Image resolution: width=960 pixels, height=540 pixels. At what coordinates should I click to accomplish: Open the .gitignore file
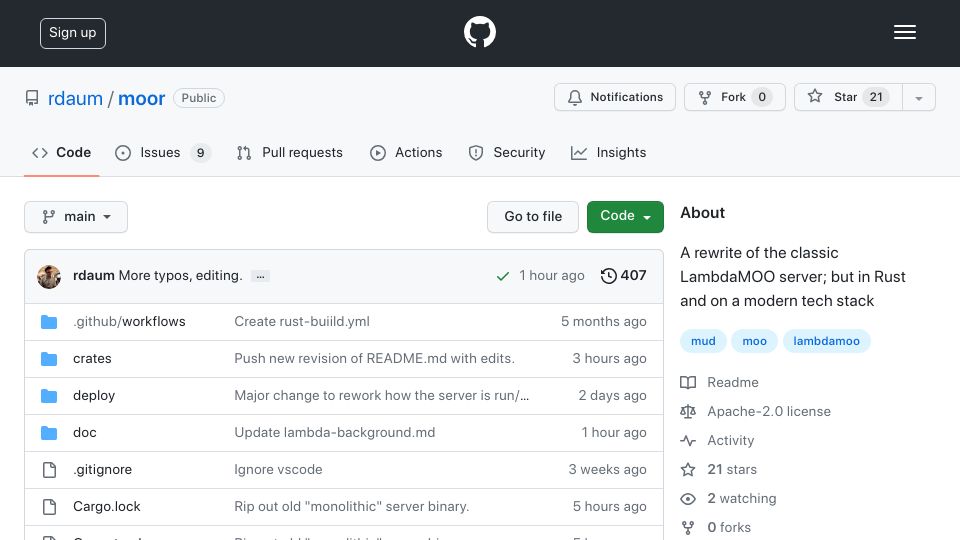tap(102, 470)
